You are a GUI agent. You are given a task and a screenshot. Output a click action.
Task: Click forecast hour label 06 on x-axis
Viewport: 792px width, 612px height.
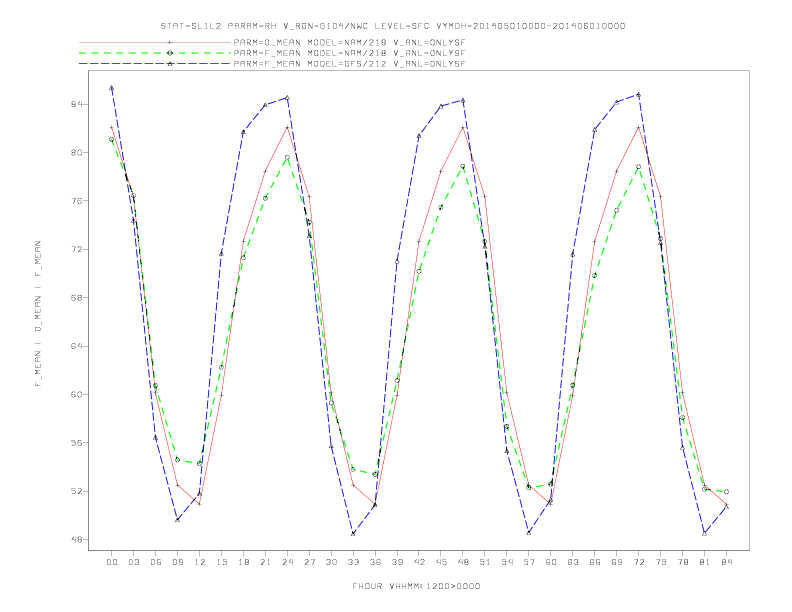tap(156, 562)
